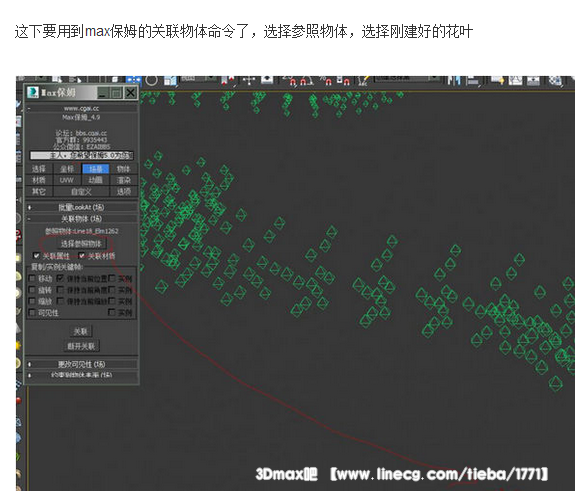Open the Material Editor icon
577x491 pixels.
[555, 81]
